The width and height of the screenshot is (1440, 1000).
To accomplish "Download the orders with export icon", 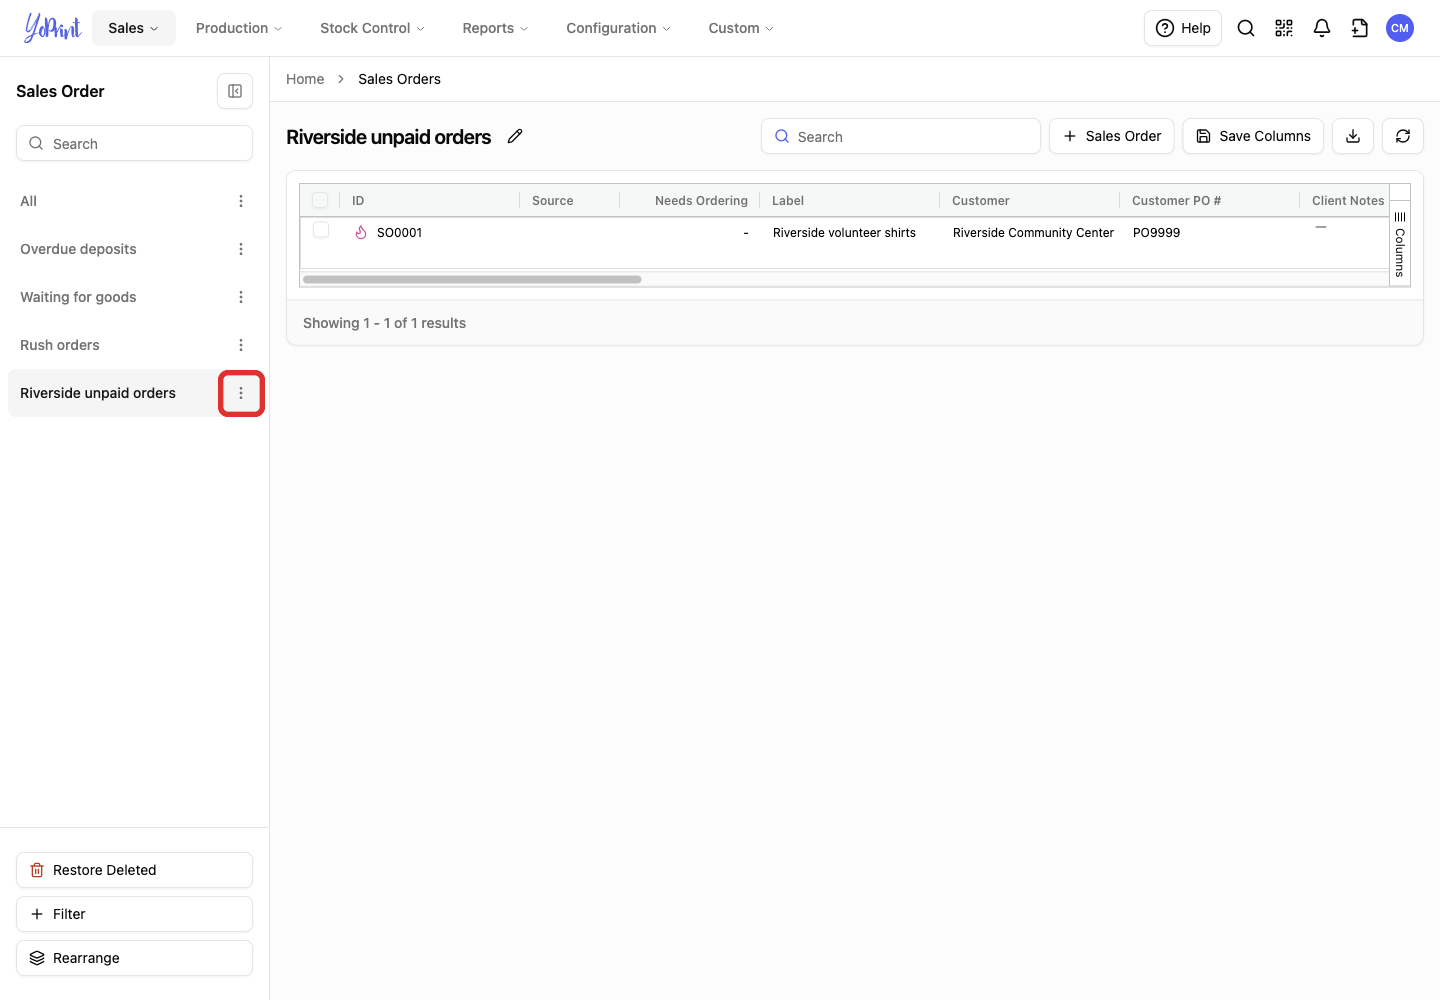I will [1353, 136].
